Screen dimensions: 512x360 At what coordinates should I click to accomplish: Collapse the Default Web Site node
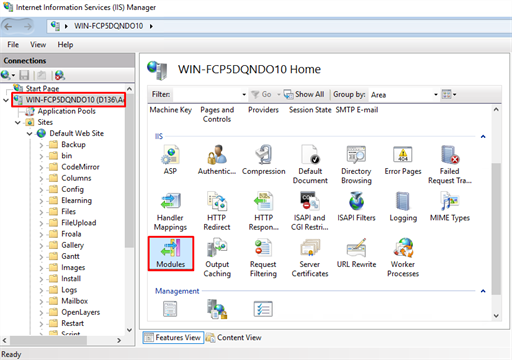pyautogui.click(x=30, y=134)
